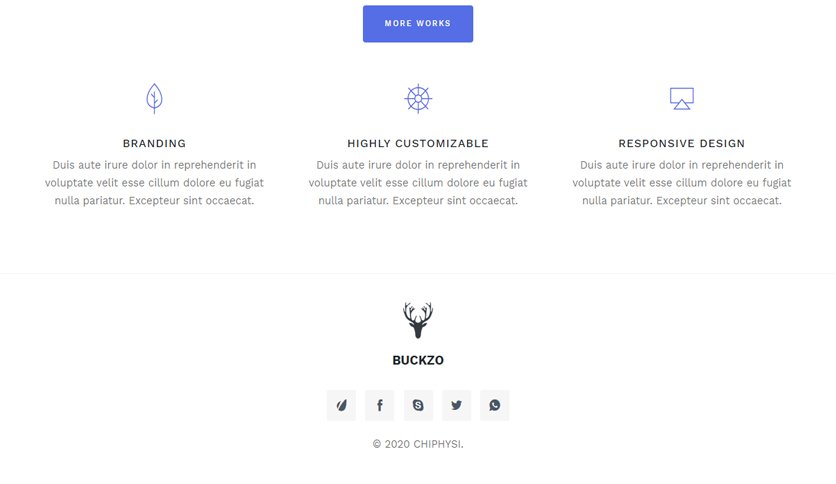Screen dimensions: 836x484
Task: Open the WhatsApp social icon
Action: point(495,405)
